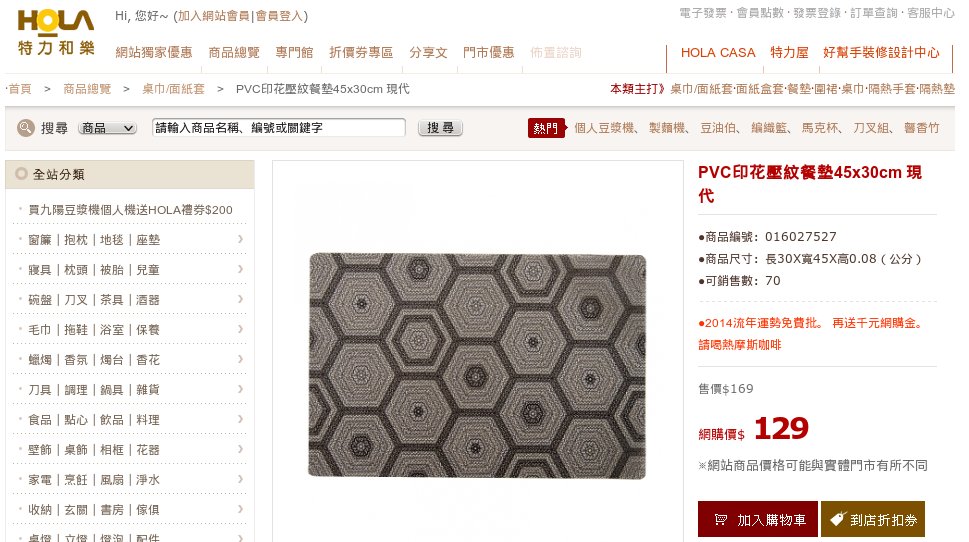Click the shopping cart icon

[x=721, y=520]
